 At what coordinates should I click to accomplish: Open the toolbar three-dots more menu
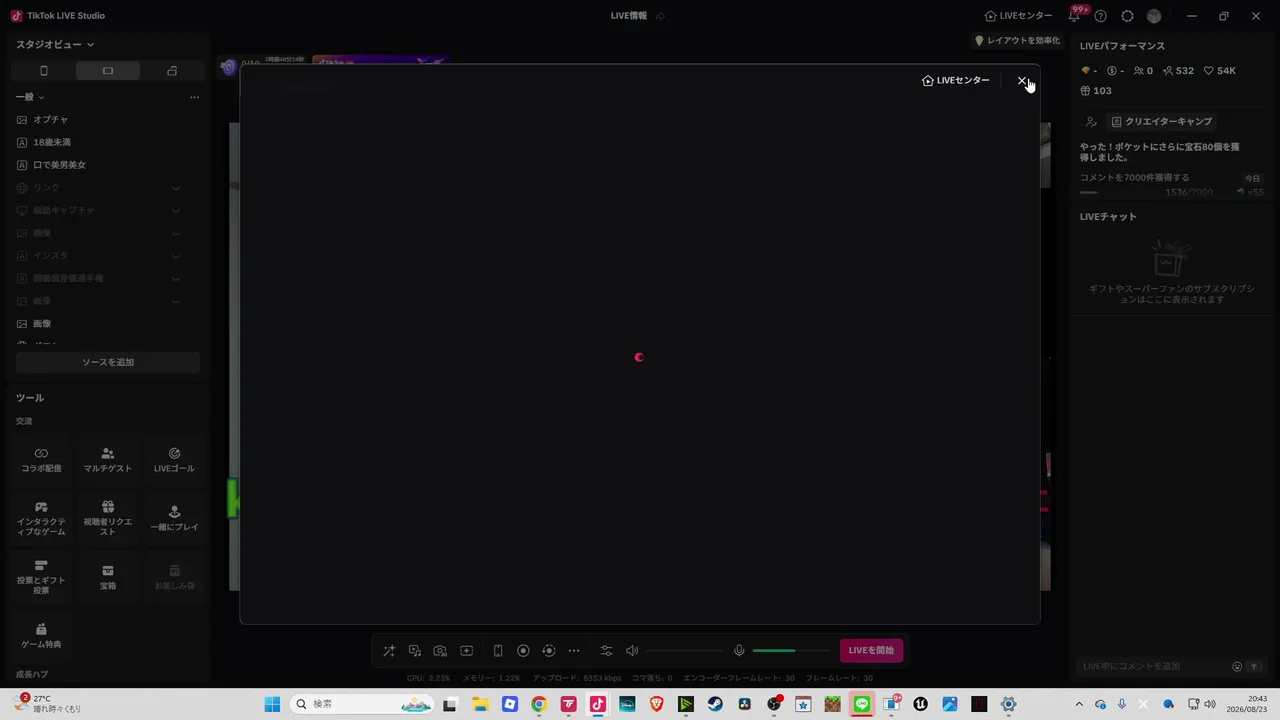[574, 651]
